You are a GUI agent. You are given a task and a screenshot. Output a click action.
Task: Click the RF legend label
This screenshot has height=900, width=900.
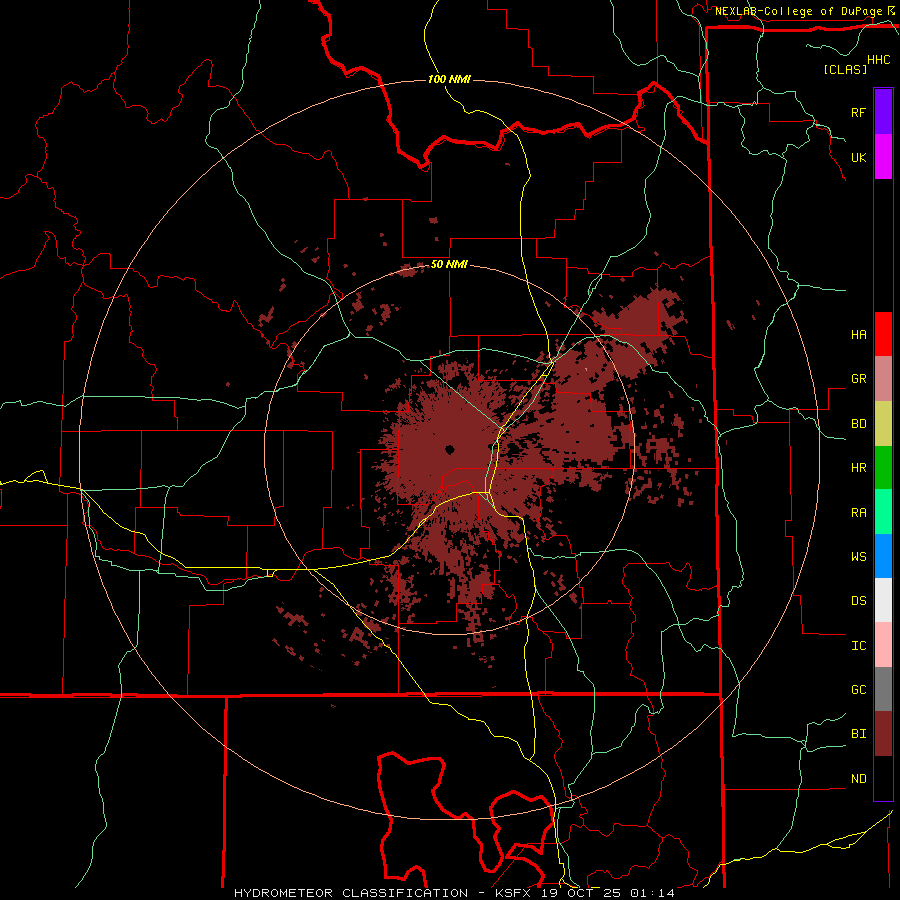point(858,112)
